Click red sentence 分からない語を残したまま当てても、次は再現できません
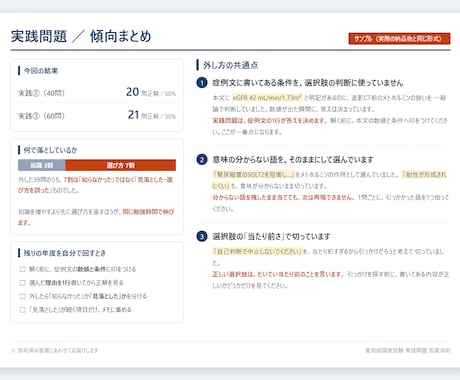Image resolution: width=460 pixels, height=380 pixels. pos(283,197)
